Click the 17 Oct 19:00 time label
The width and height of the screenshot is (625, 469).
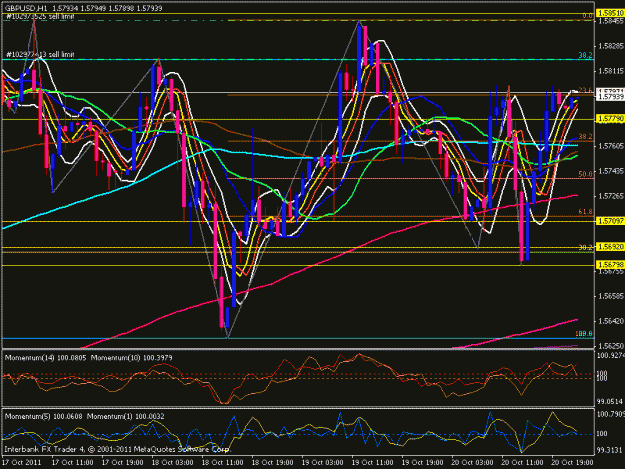[x=122, y=462]
